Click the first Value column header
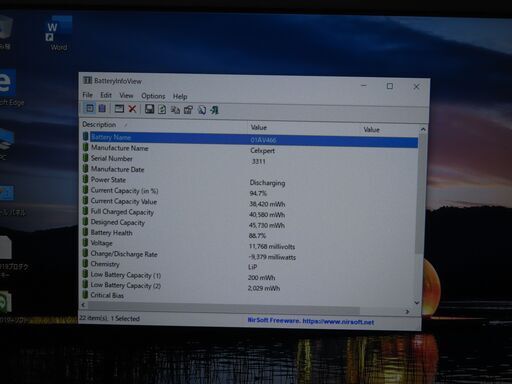 coord(304,128)
